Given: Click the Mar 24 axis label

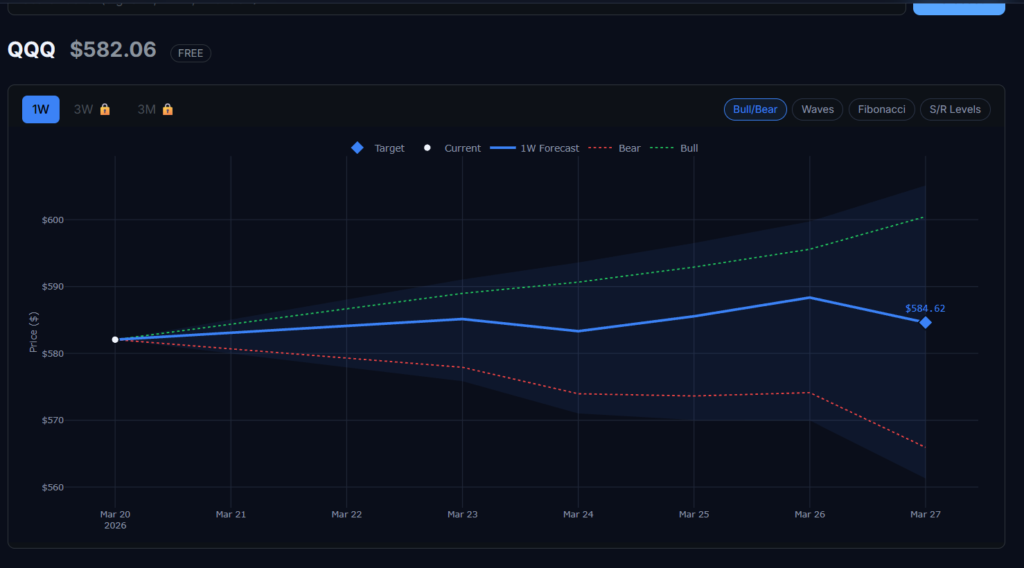Looking at the screenshot, I should (x=578, y=514).
